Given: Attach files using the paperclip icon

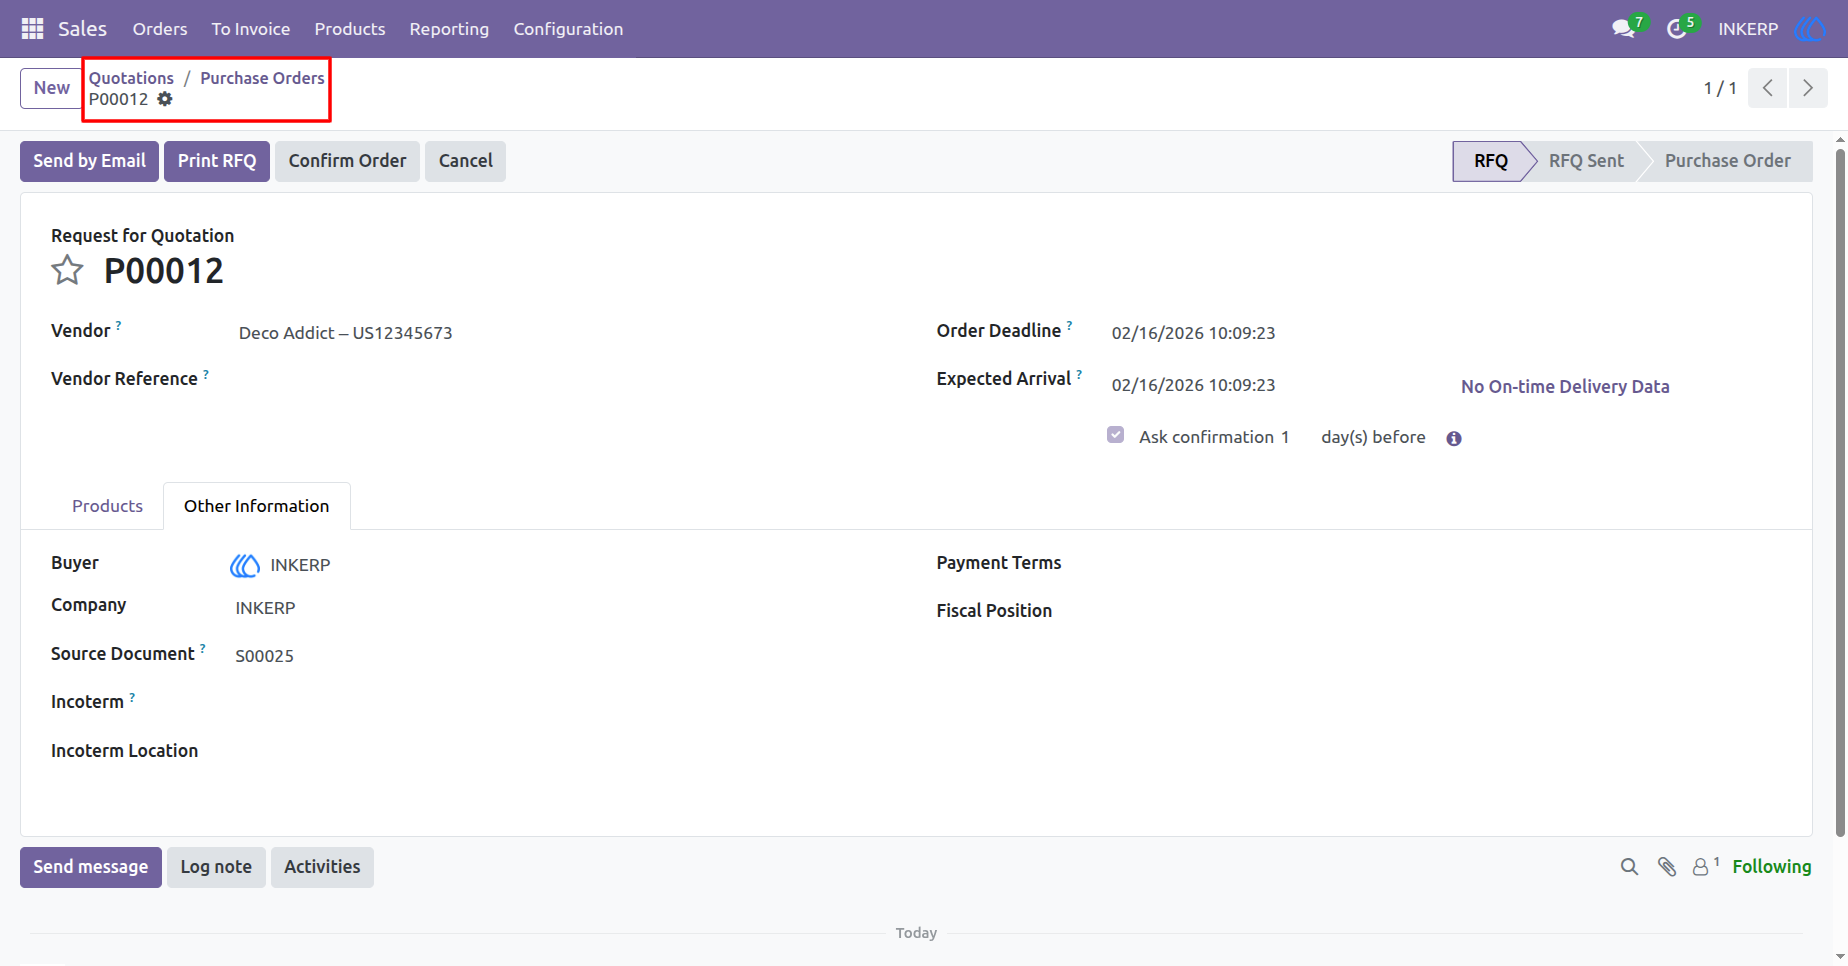Looking at the screenshot, I should (1666, 867).
